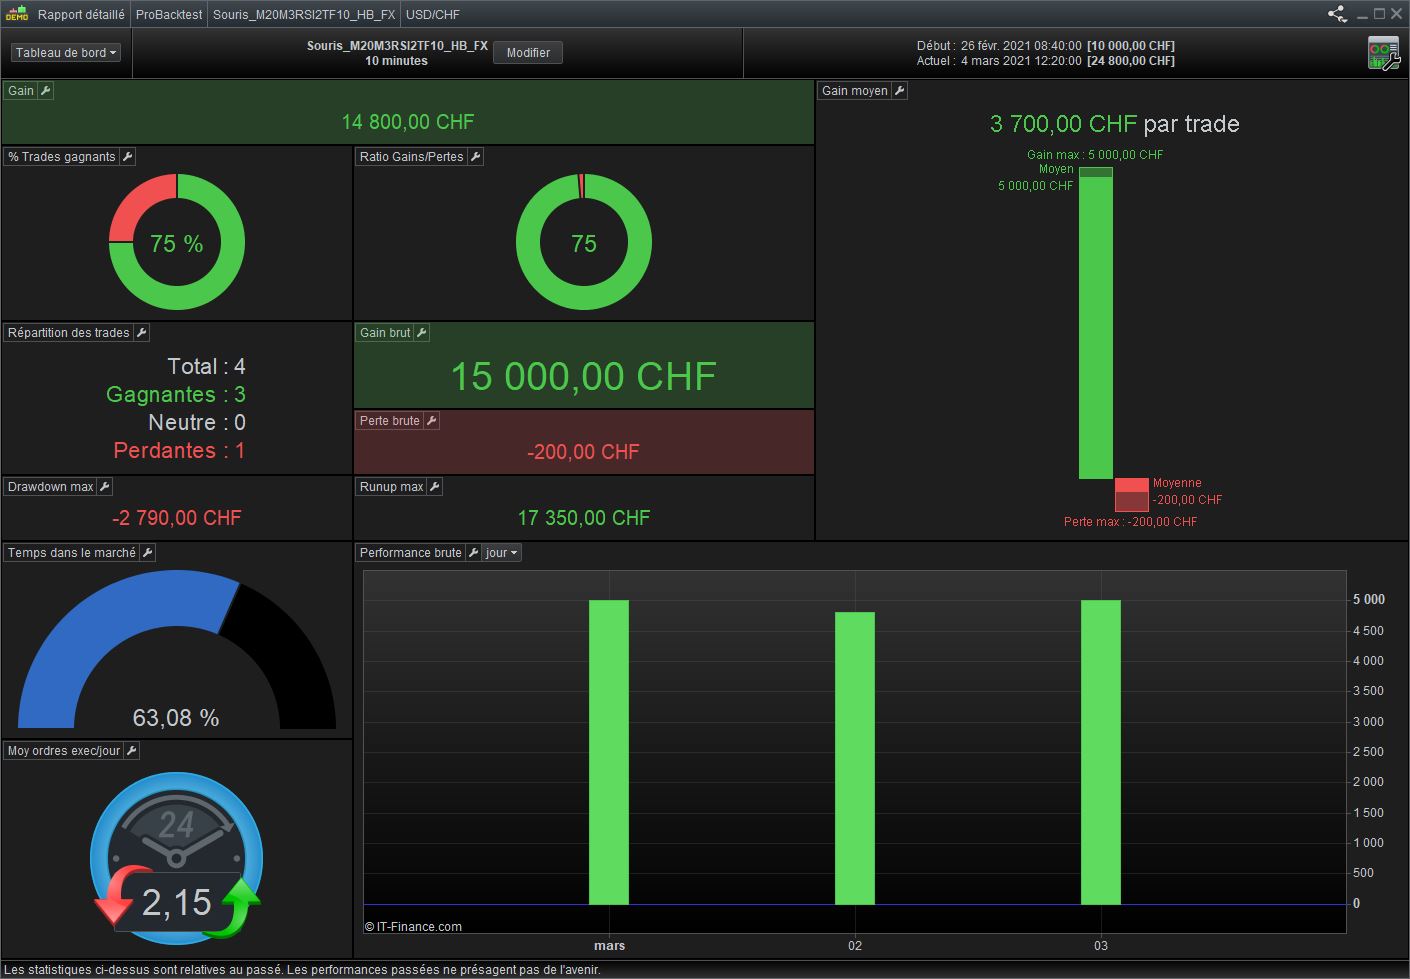This screenshot has width=1410, height=979.
Task: Click the Actuel date line in header
Action: pyautogui.click(x=1046, y=61)
